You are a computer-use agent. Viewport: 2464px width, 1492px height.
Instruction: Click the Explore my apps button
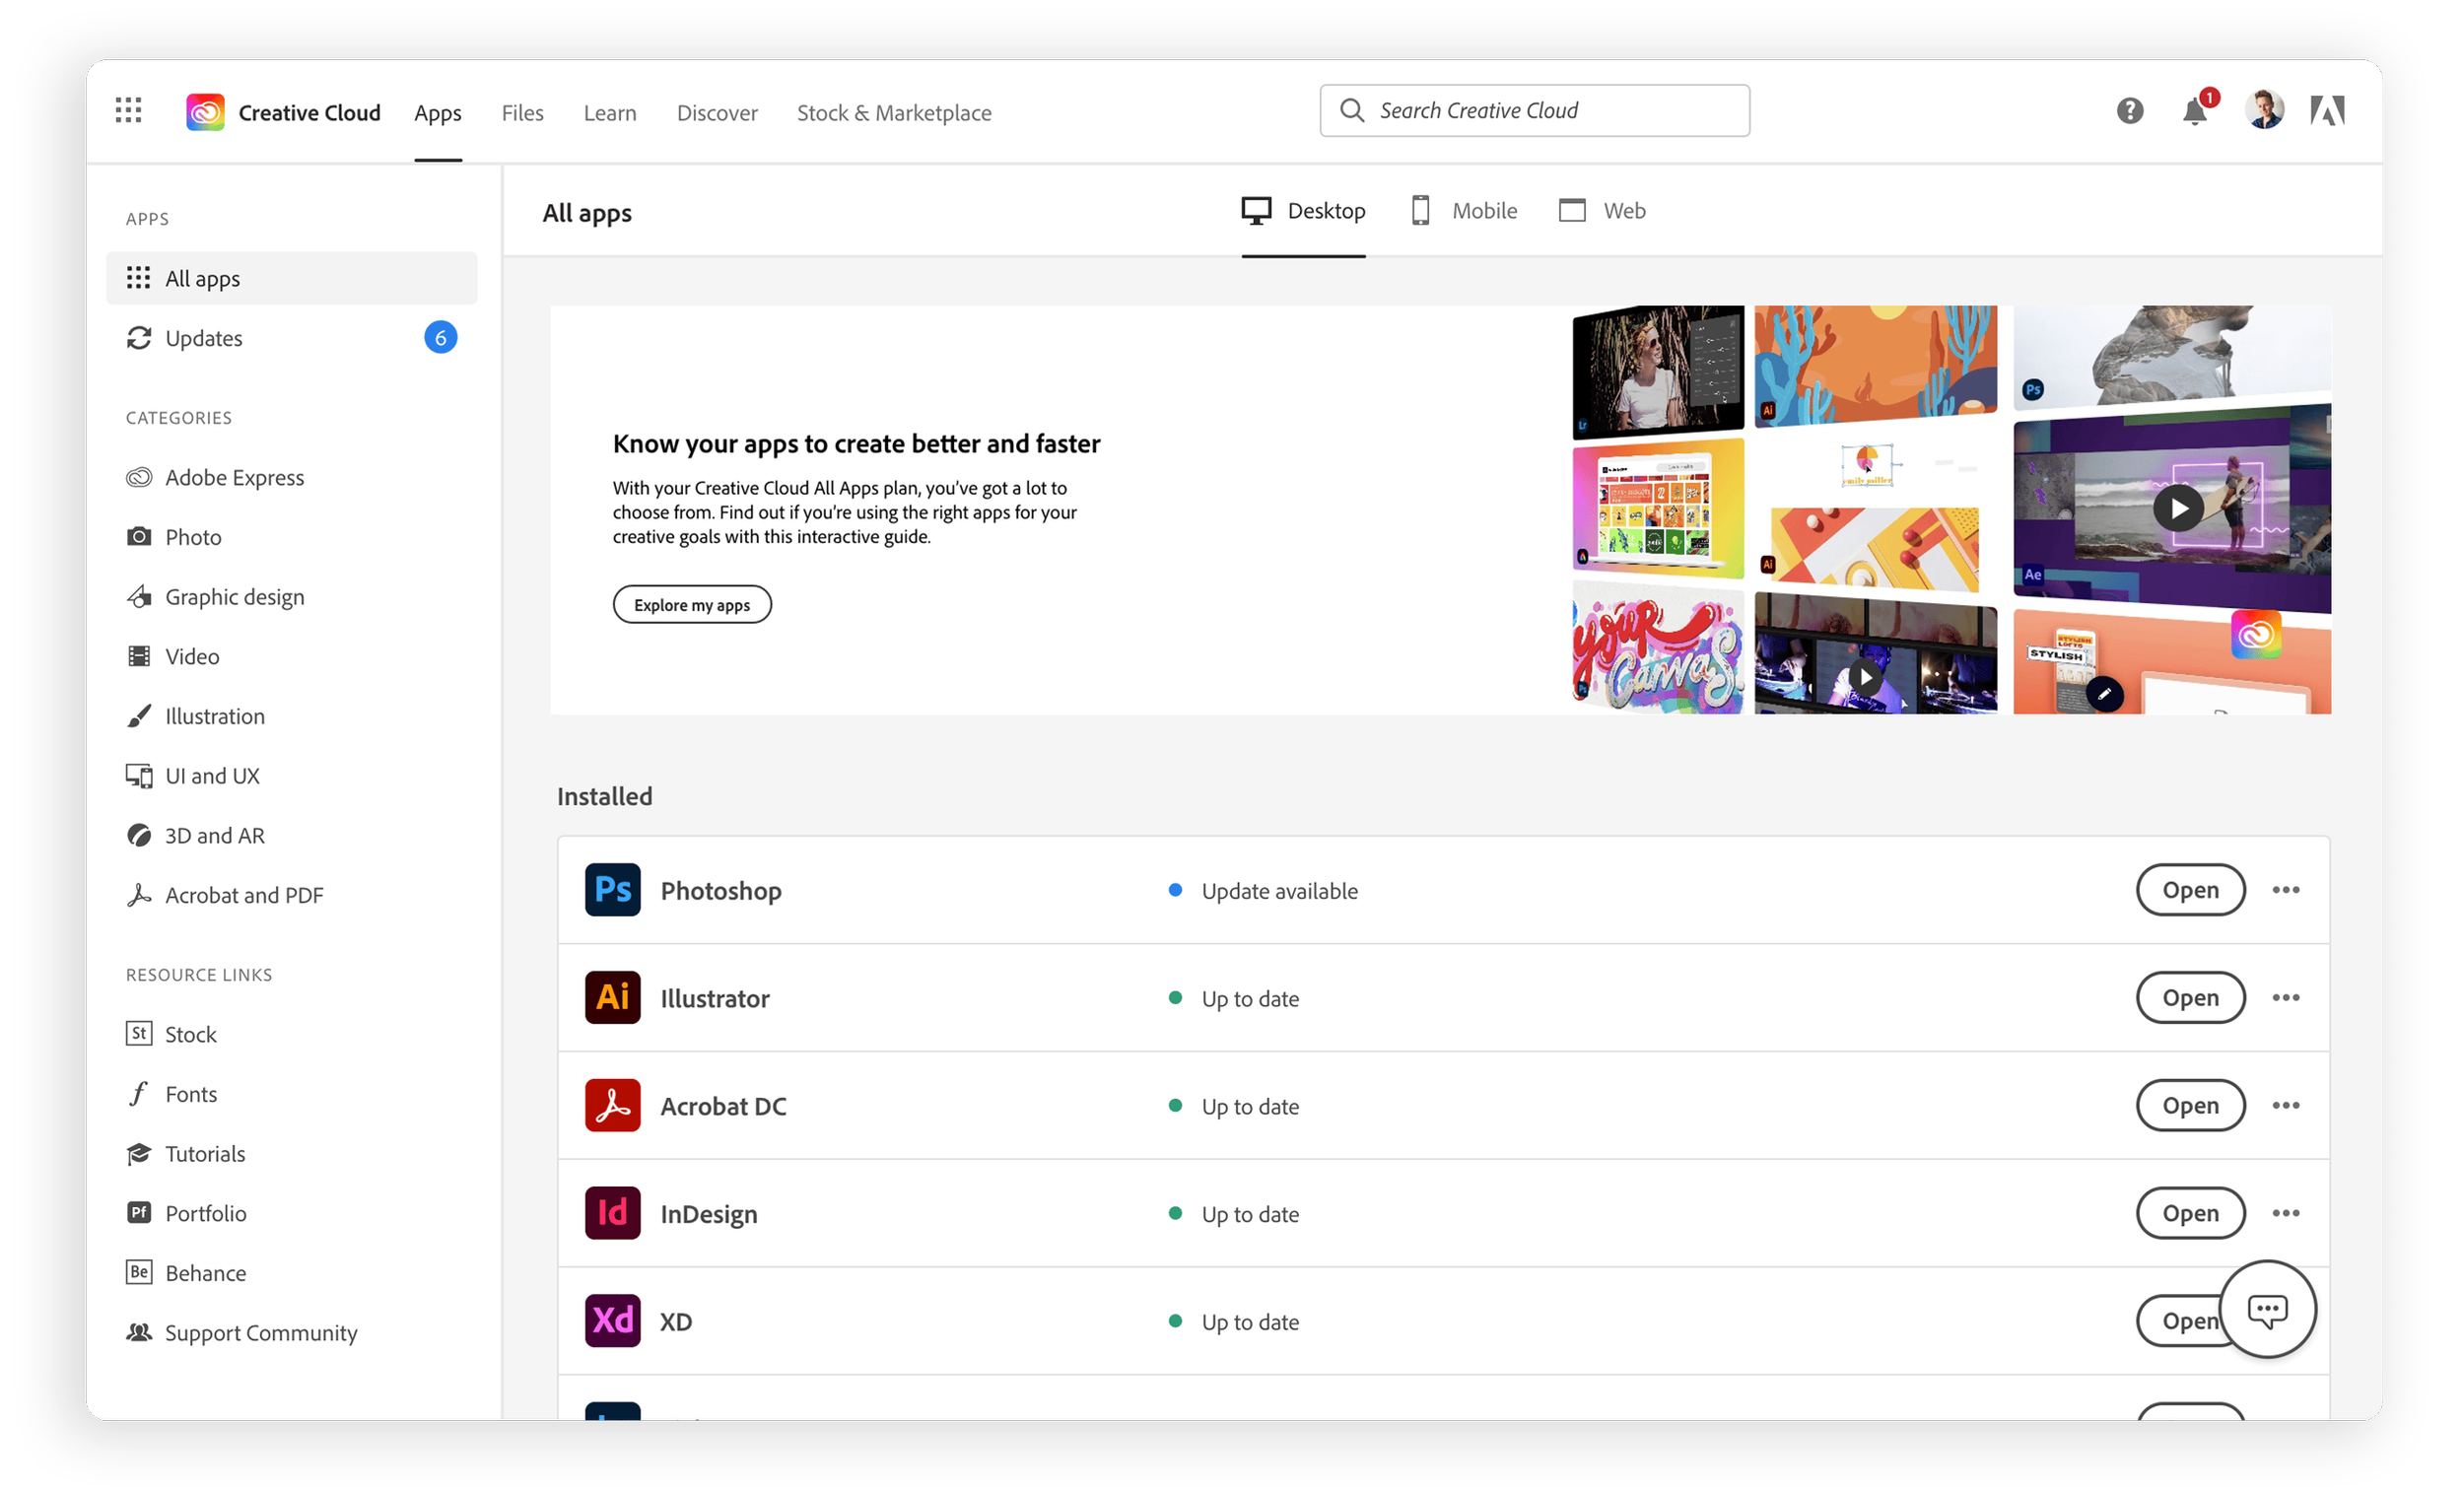click(x=692, y=605)
